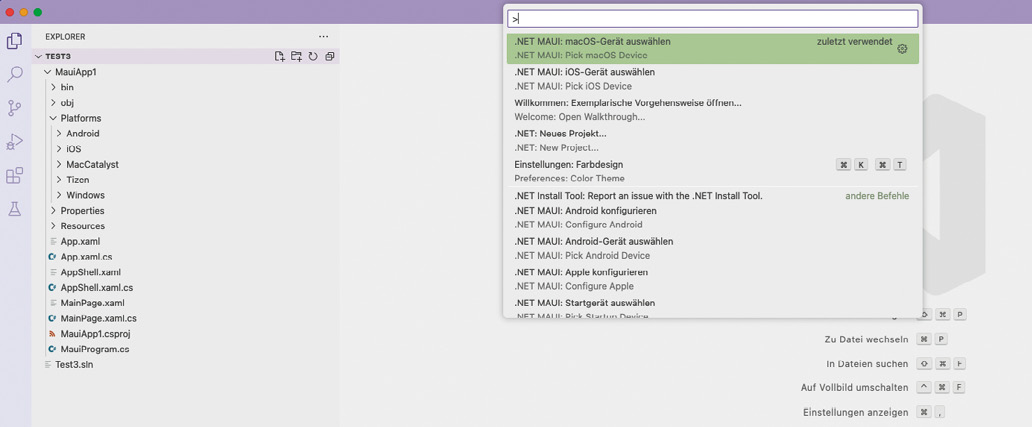Click the gear icon on macOS-Gerät command
Screen dimensions: 1032x427
tap(902, 49)
